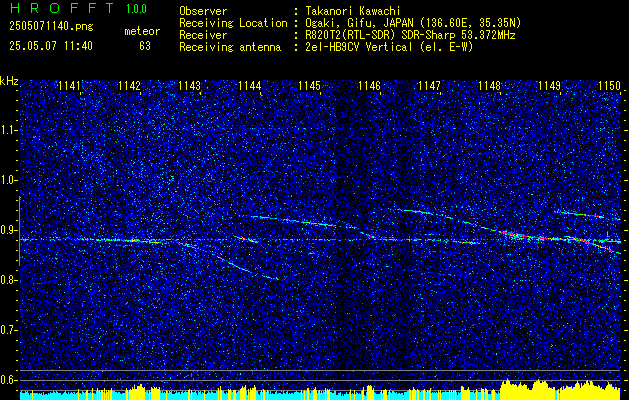Image resolution: width=629 pixels, height=400 pixels.
Task: Click the 'meteor' label
Action: click(x=142, y=31)
